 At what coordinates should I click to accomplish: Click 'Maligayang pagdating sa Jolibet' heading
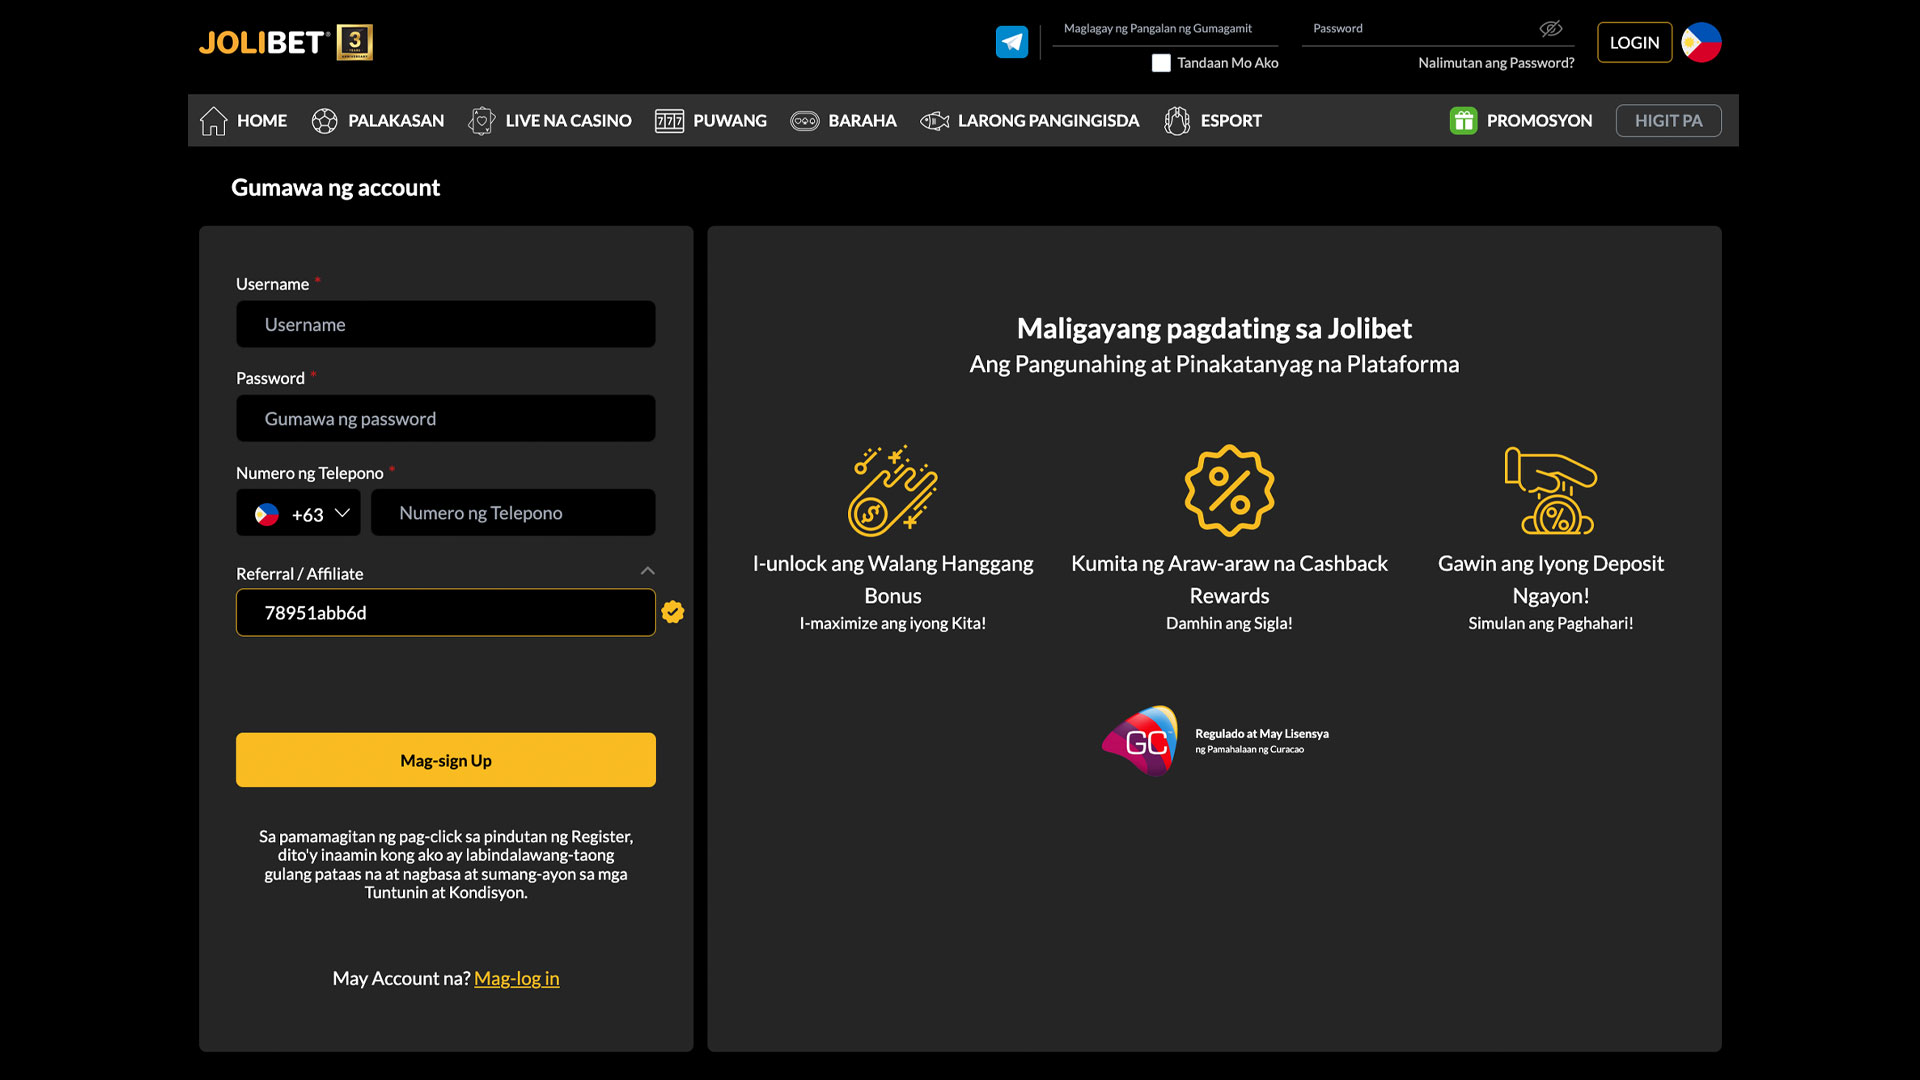point(1214,328)
